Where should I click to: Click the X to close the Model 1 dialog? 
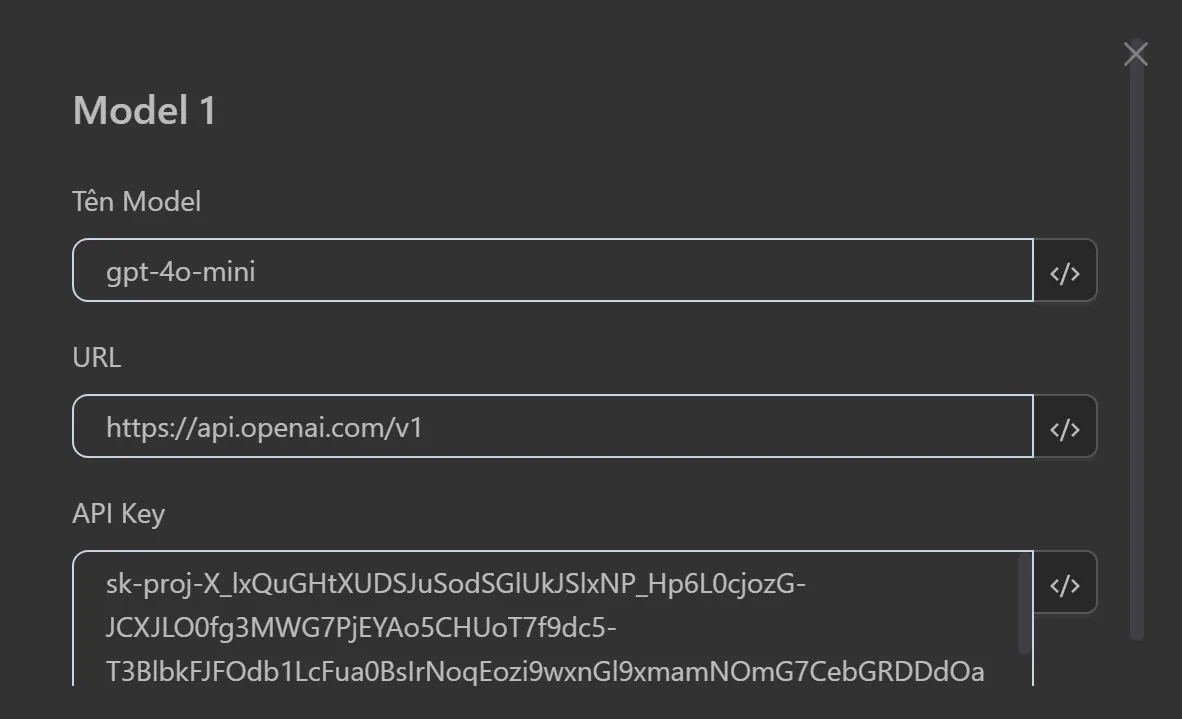click(1135, 53)
